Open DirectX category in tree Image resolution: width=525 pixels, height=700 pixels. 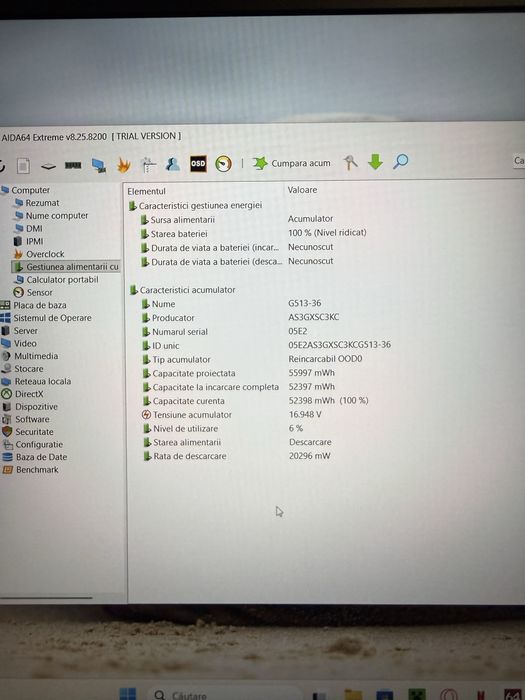[23, 394]
